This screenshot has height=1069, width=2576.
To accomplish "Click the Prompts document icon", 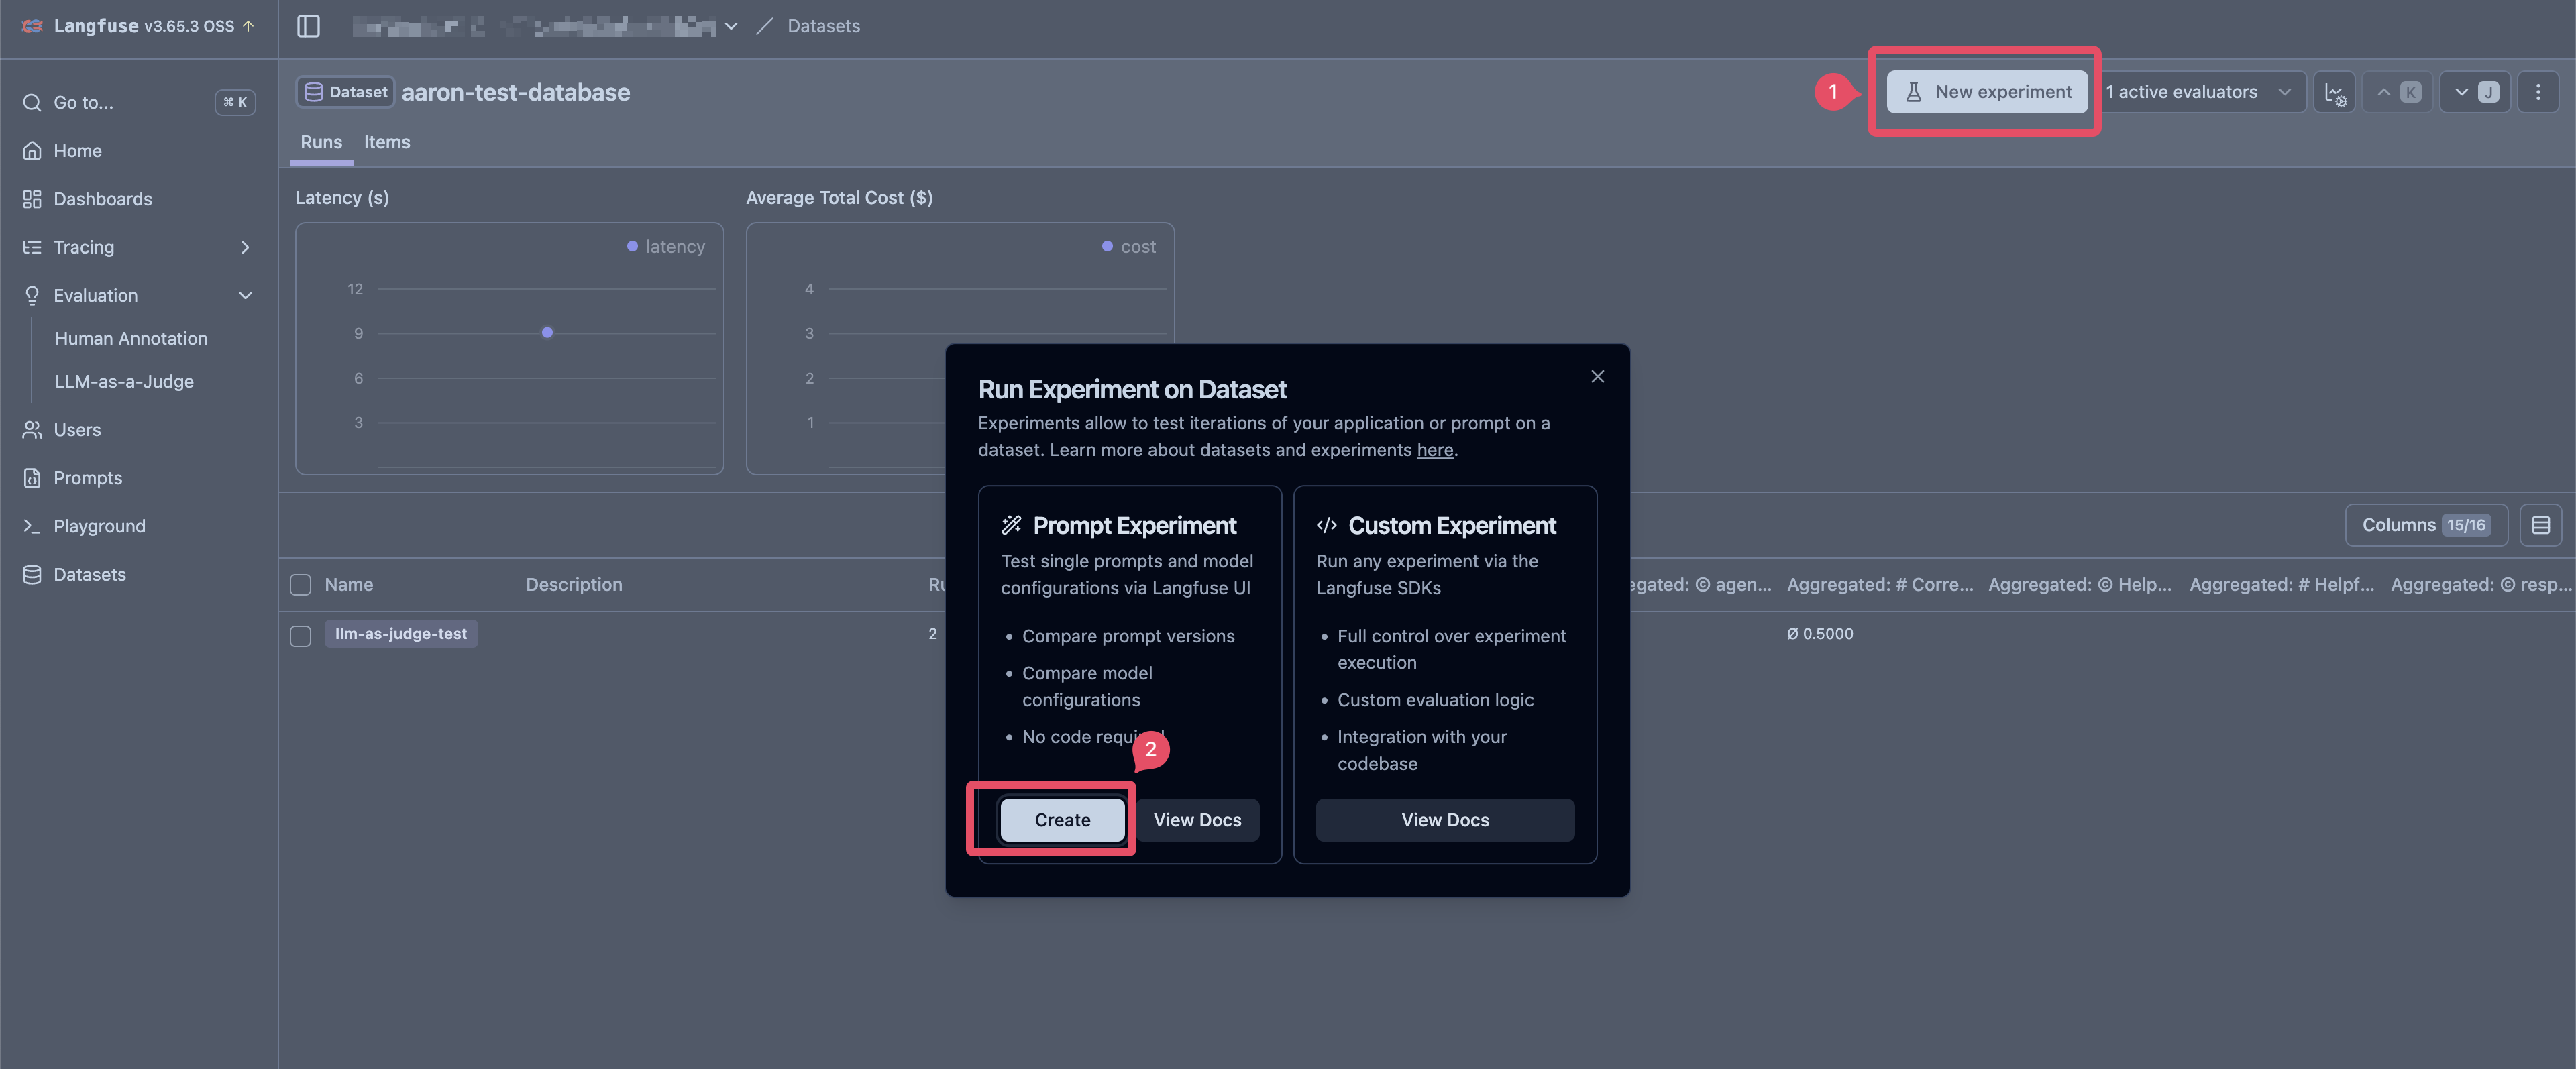I will (x=32, y=478).
